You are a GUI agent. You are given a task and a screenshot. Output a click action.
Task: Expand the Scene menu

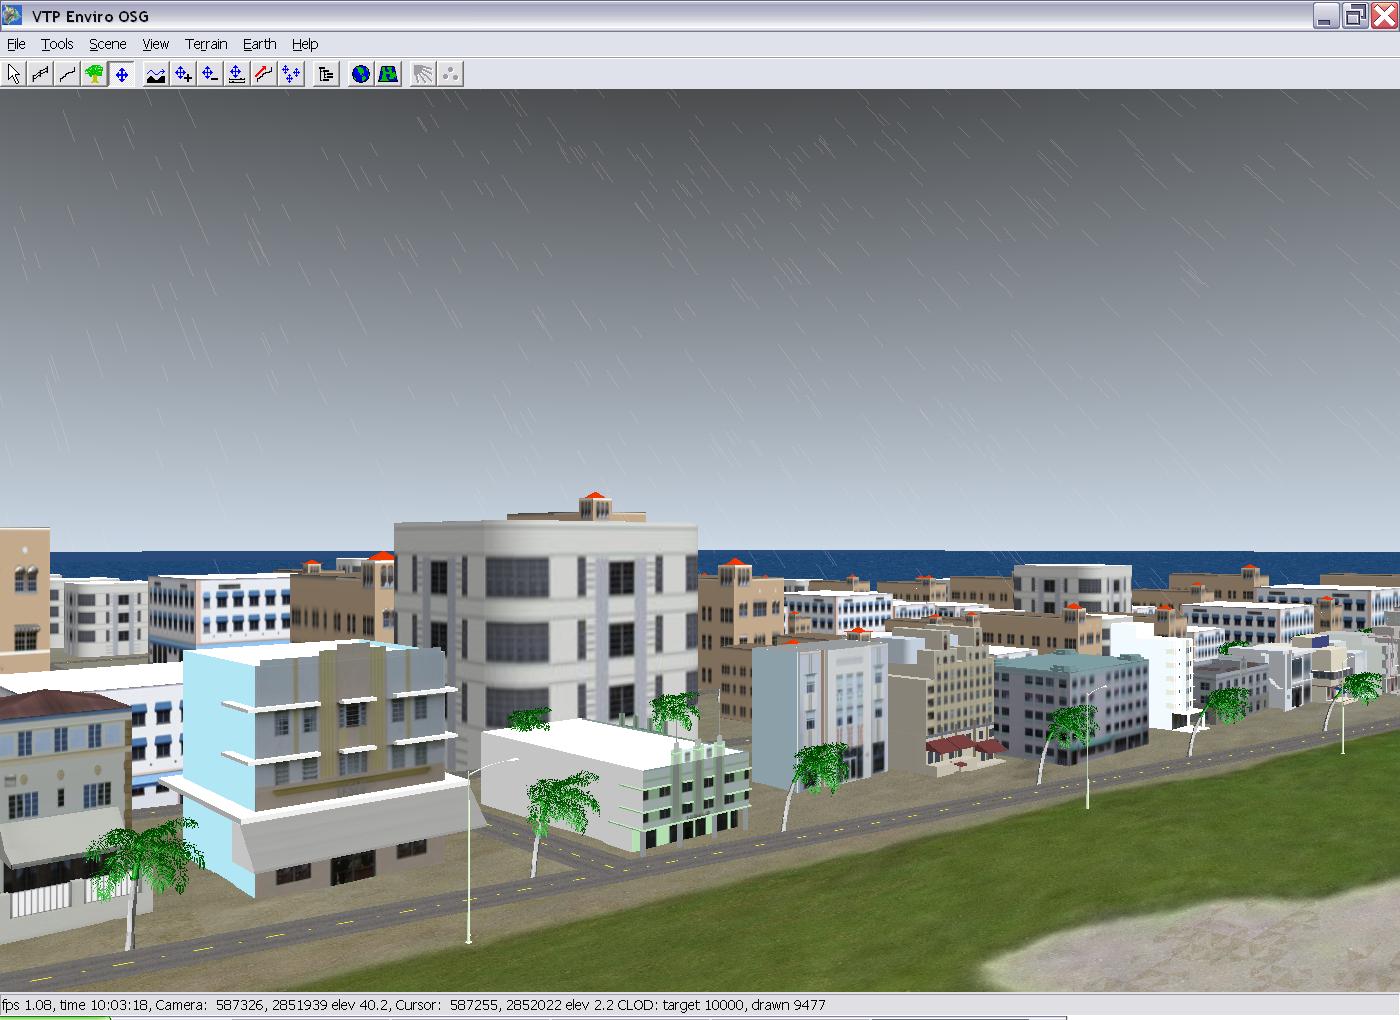pos(107,44)
